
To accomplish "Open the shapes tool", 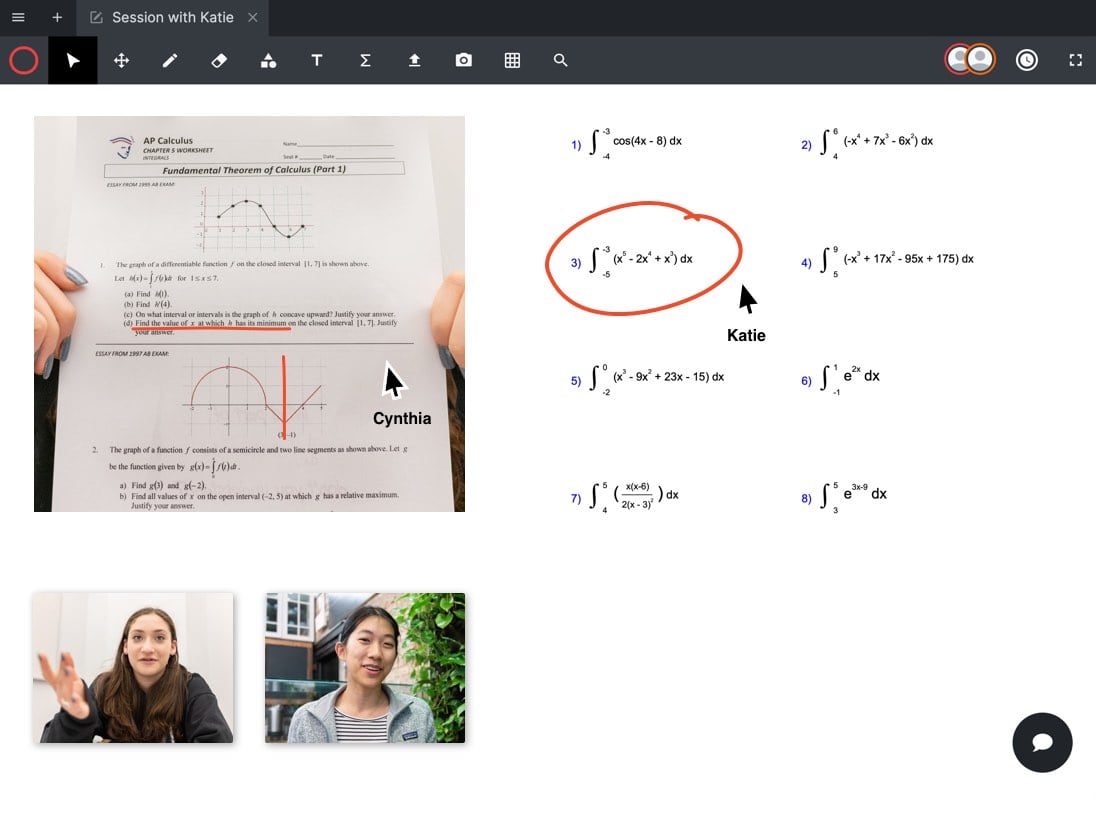I will tap(268, 61).
